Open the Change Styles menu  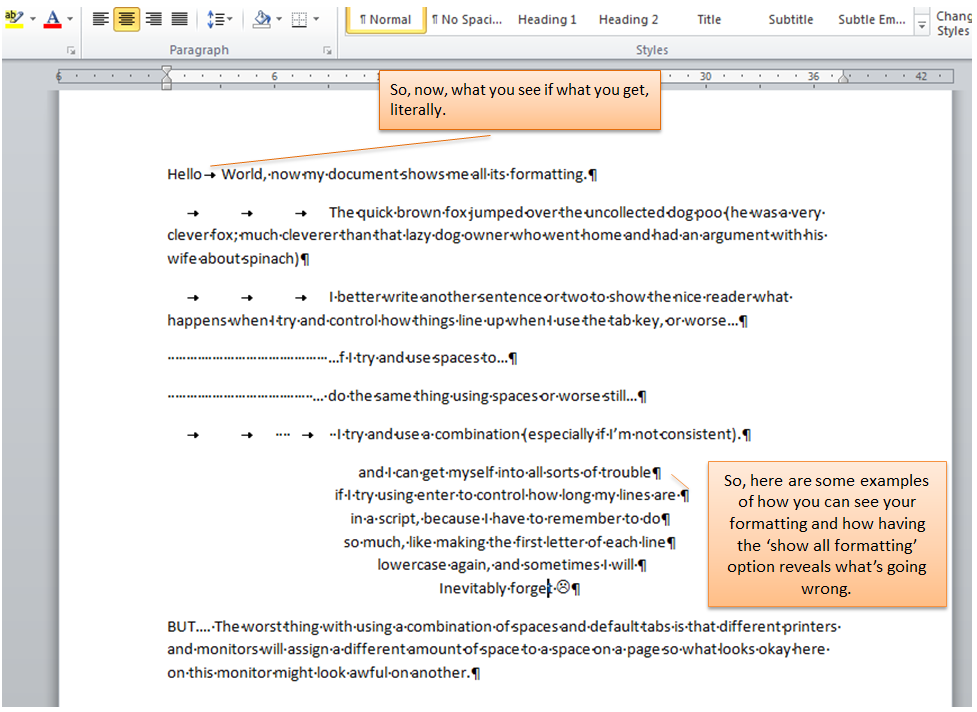(952, 22)
